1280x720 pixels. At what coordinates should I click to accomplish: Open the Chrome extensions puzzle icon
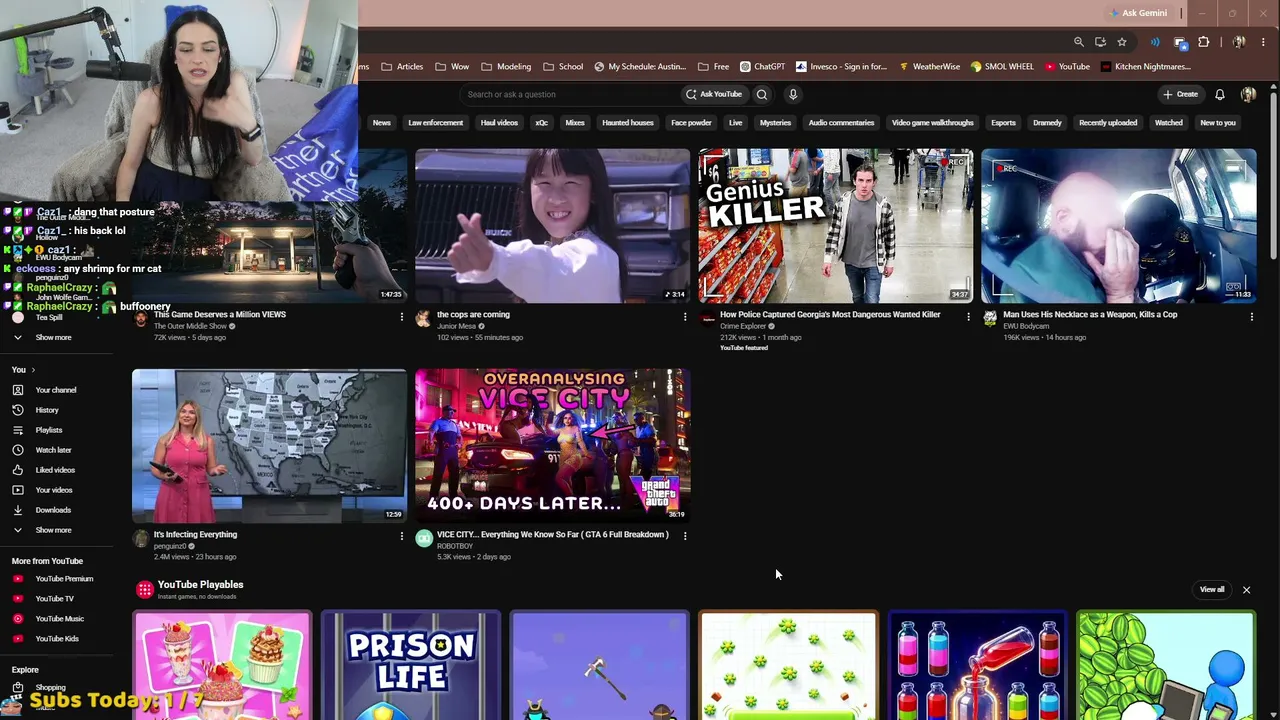click(1203, 42)
